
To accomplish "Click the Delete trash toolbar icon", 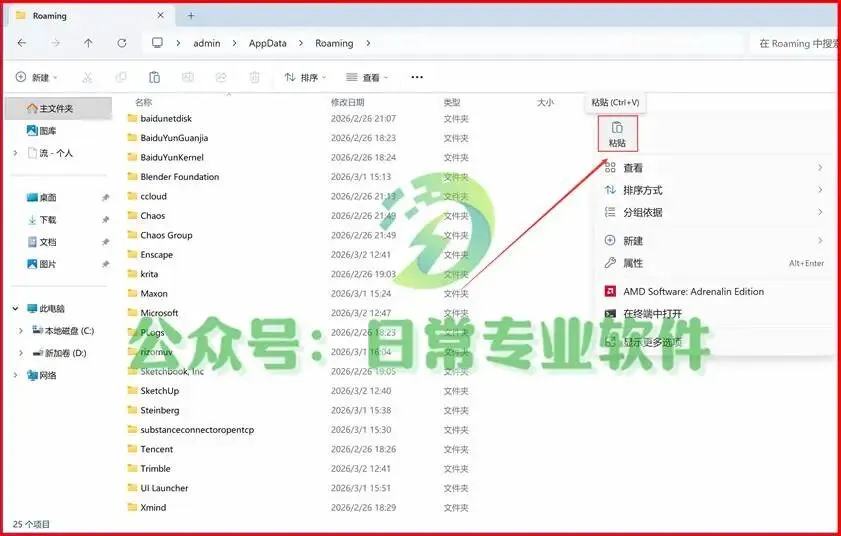I will pyautogui.click(x=255, y=78).
